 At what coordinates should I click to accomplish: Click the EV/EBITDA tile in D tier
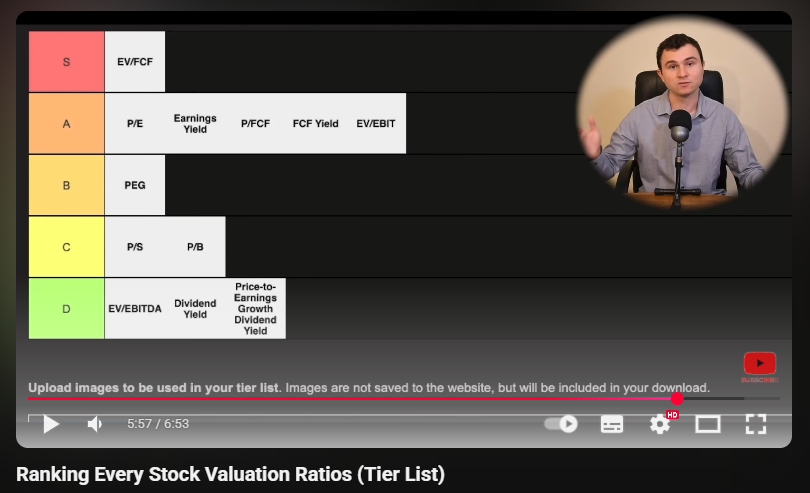pyautogui.click(x=135, y=309)
